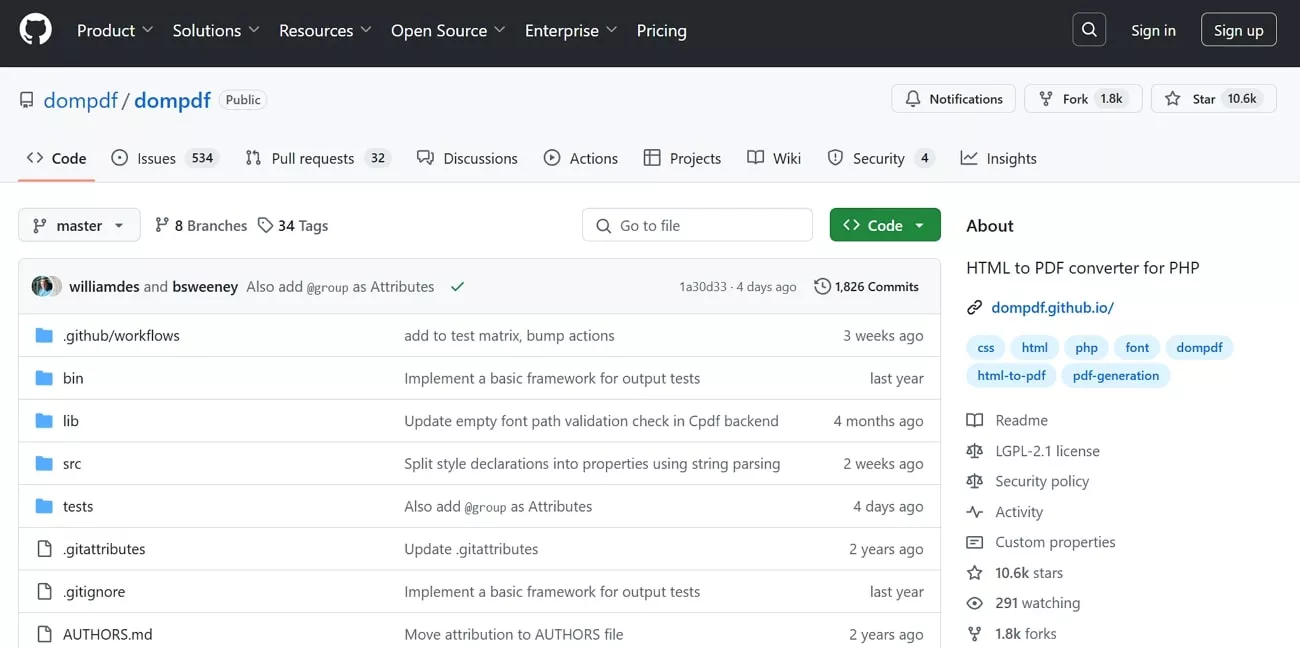Click the verified commit checkmark badge
1300x648 pixels.
(x=457, y=286)
